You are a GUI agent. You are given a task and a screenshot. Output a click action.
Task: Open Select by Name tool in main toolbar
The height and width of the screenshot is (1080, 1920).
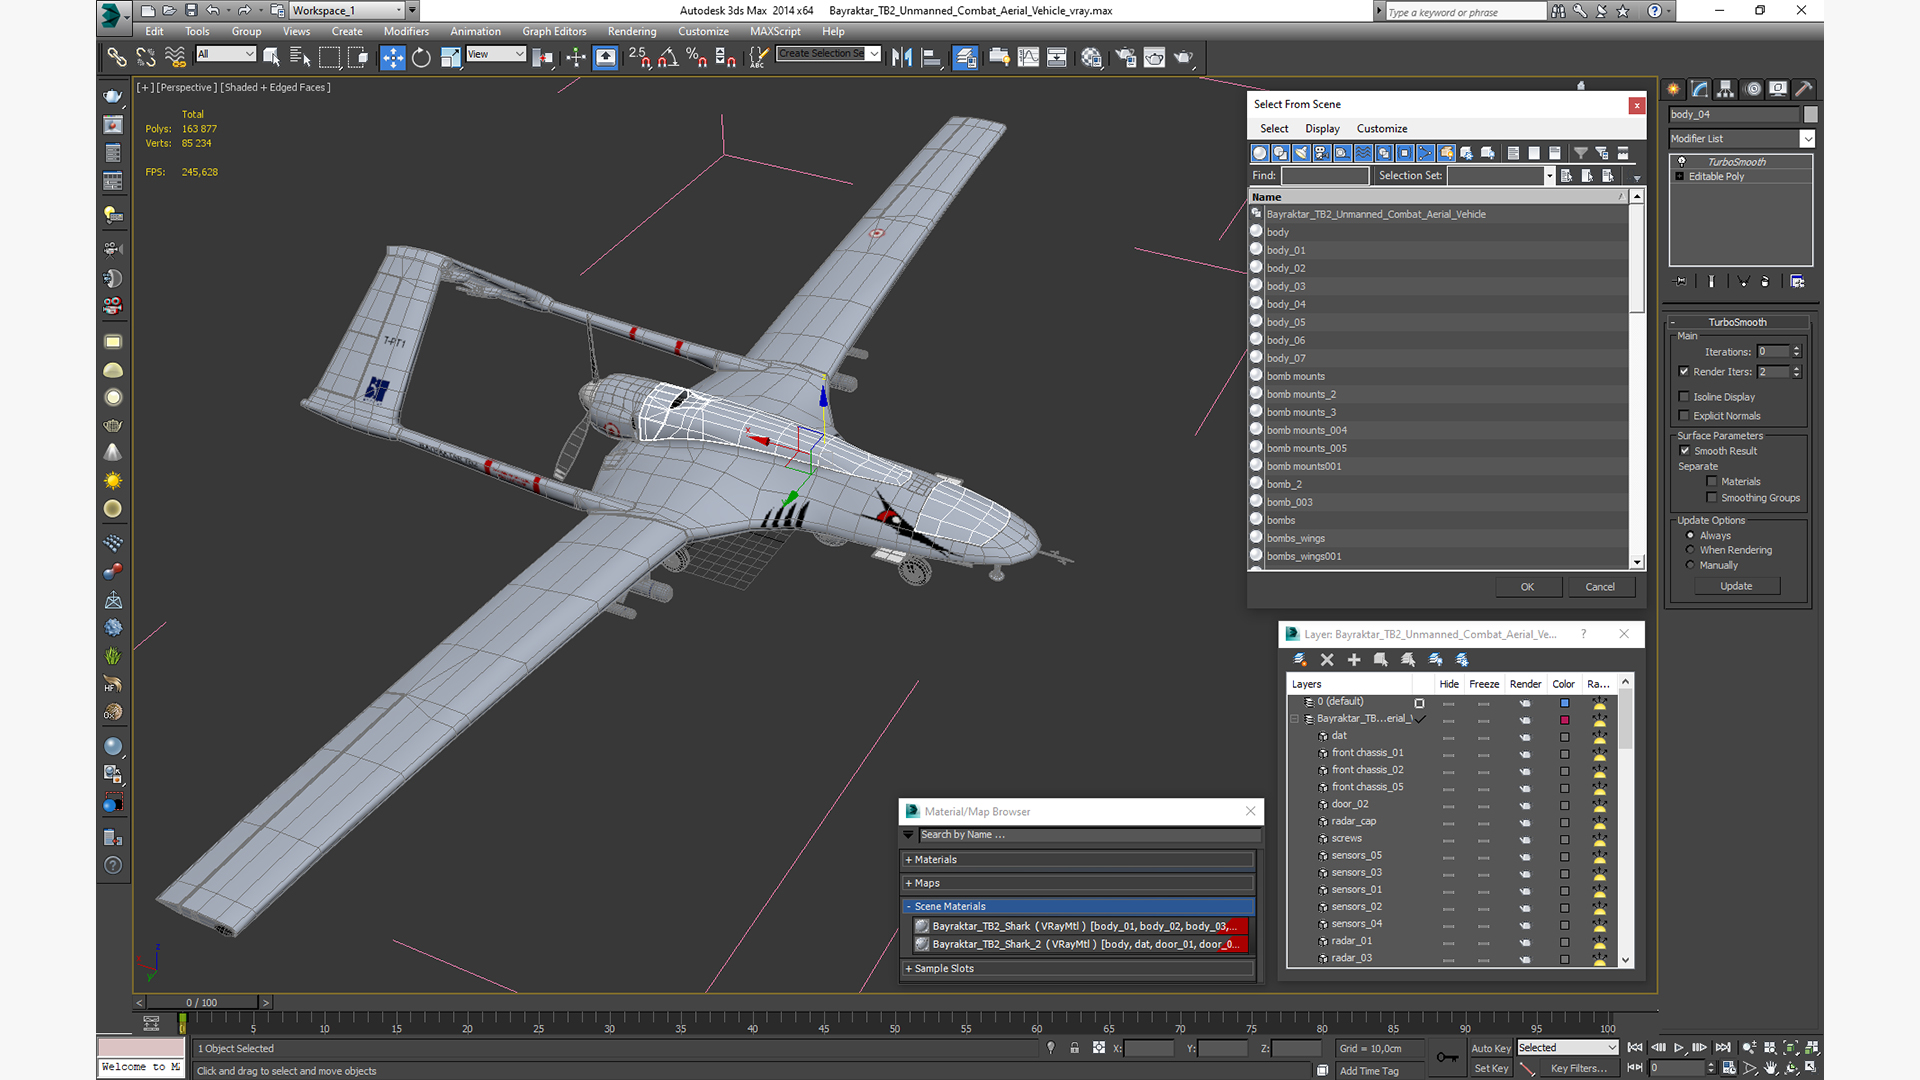point(299,57)
